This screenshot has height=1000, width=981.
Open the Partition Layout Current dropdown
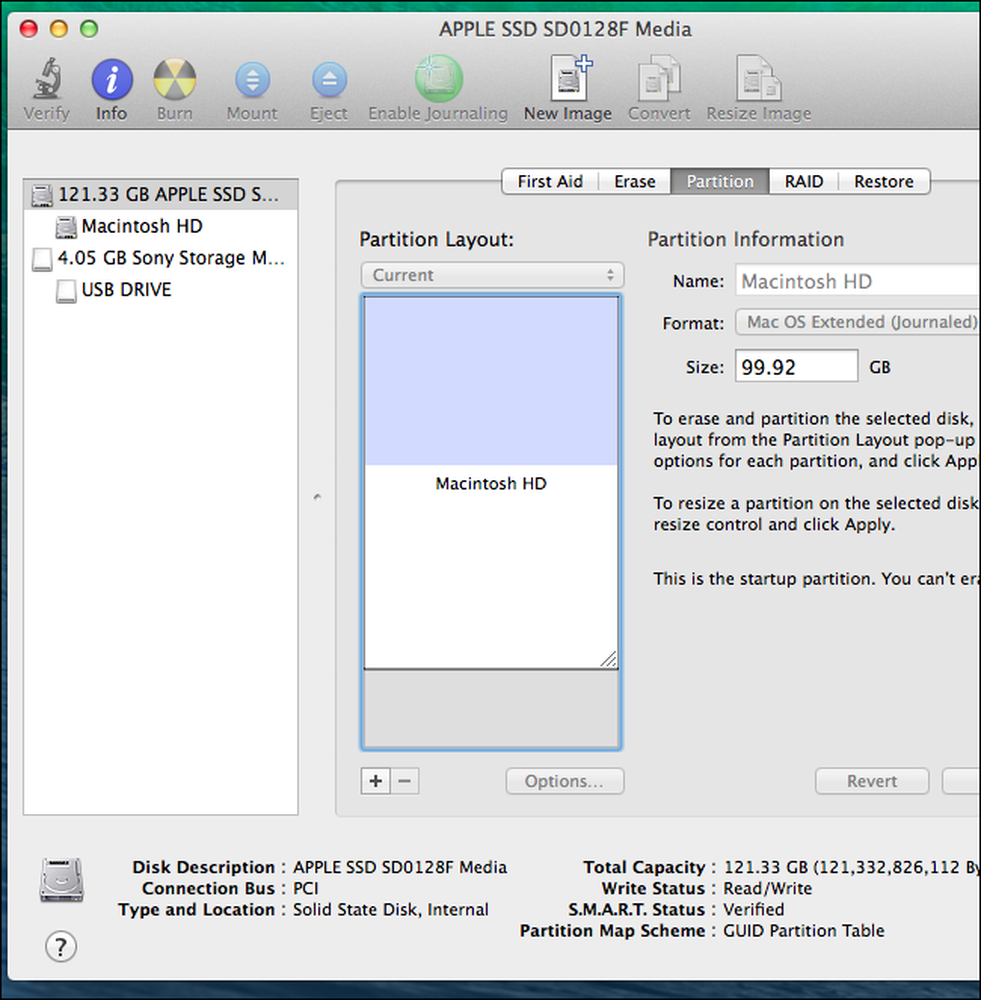click(492, 276)
